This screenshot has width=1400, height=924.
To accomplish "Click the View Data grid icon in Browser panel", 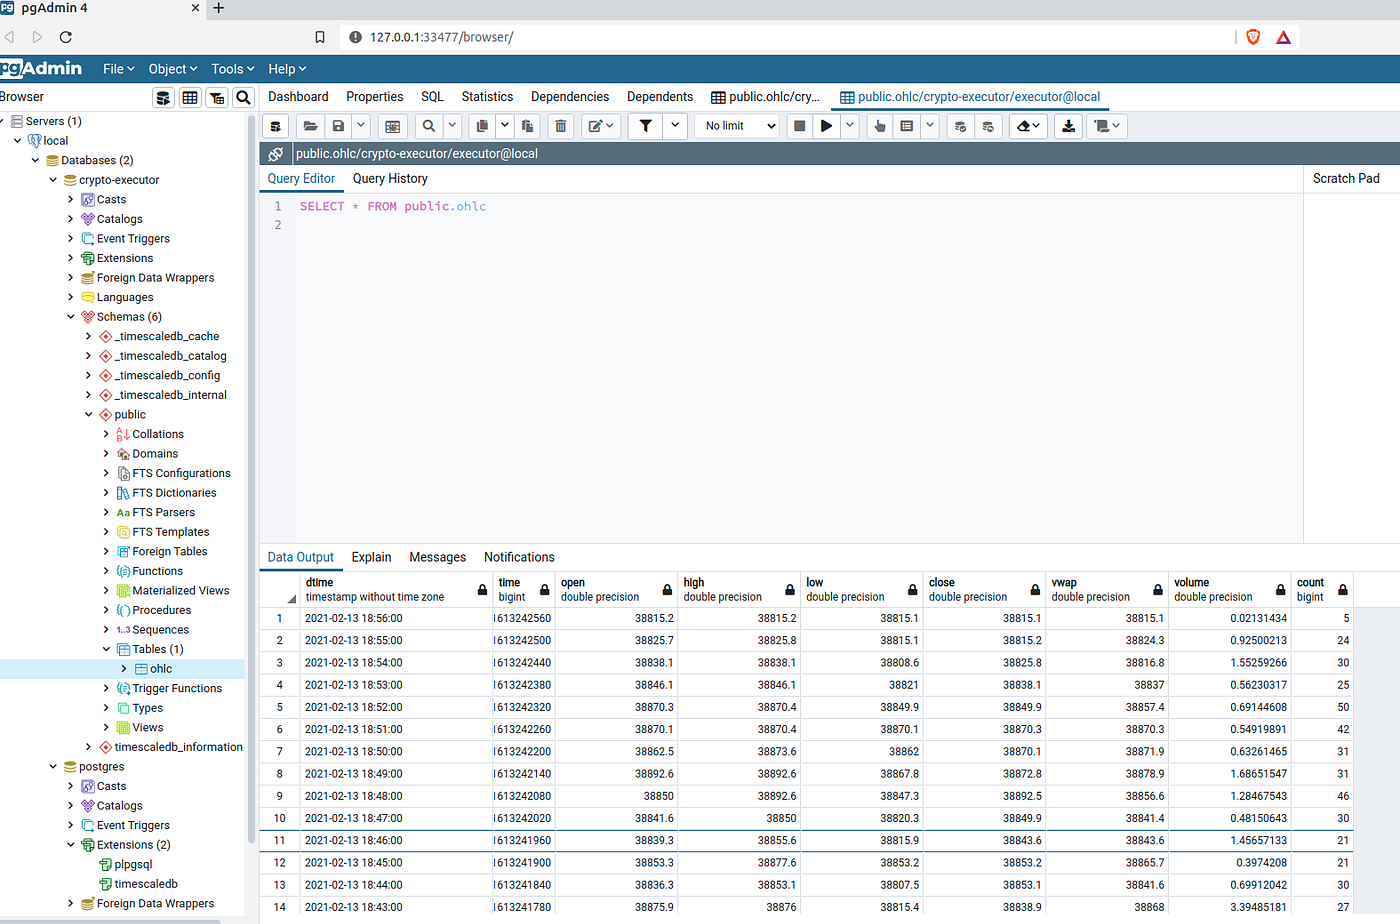I will [x=190, y=97].
